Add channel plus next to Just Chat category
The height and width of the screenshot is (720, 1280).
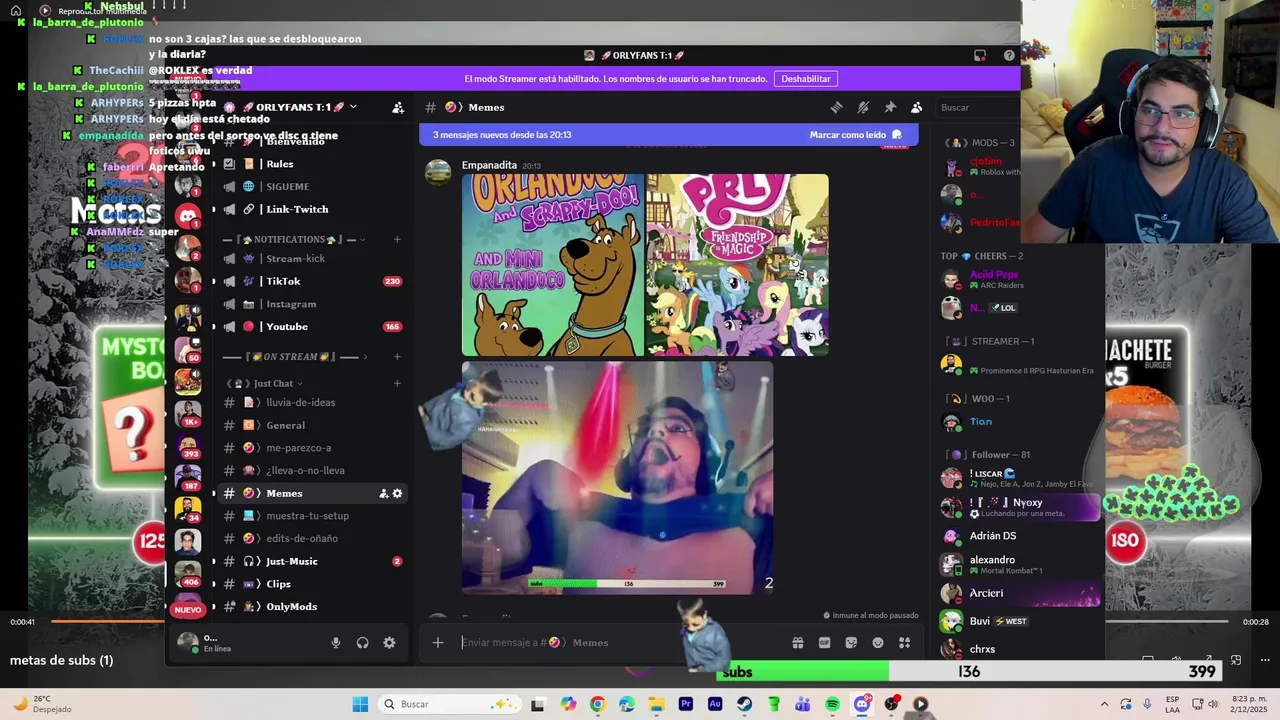tap(397, 383)
